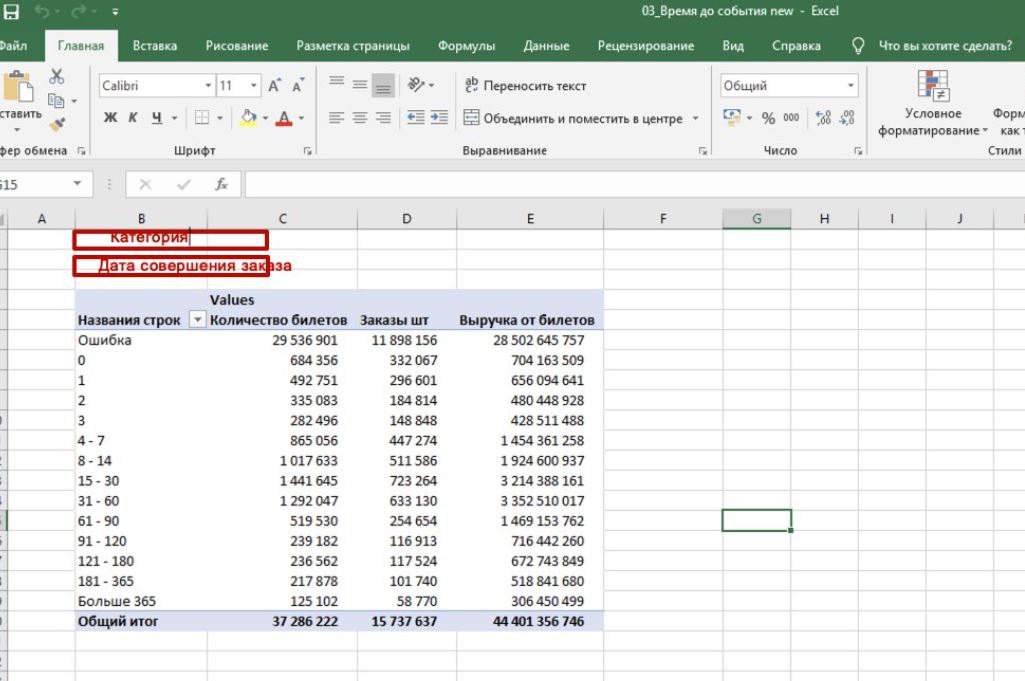Click the Orientation text angle icon
Viewport: 1025px width, 681px height.
[416, 86]
